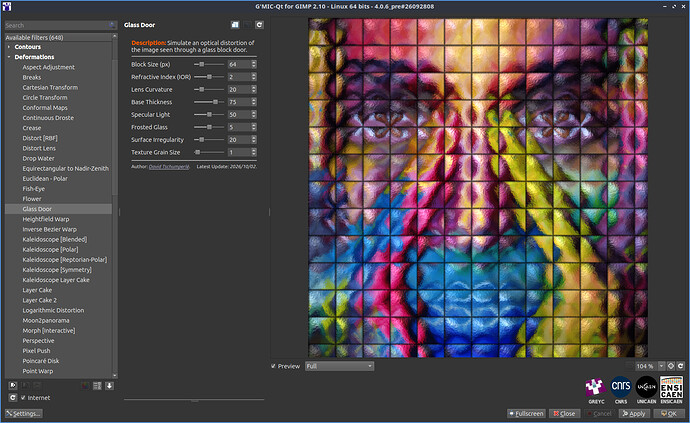690x423 pixels.
Task: Adjust the Specular Light slider
Action: (209, 114)
